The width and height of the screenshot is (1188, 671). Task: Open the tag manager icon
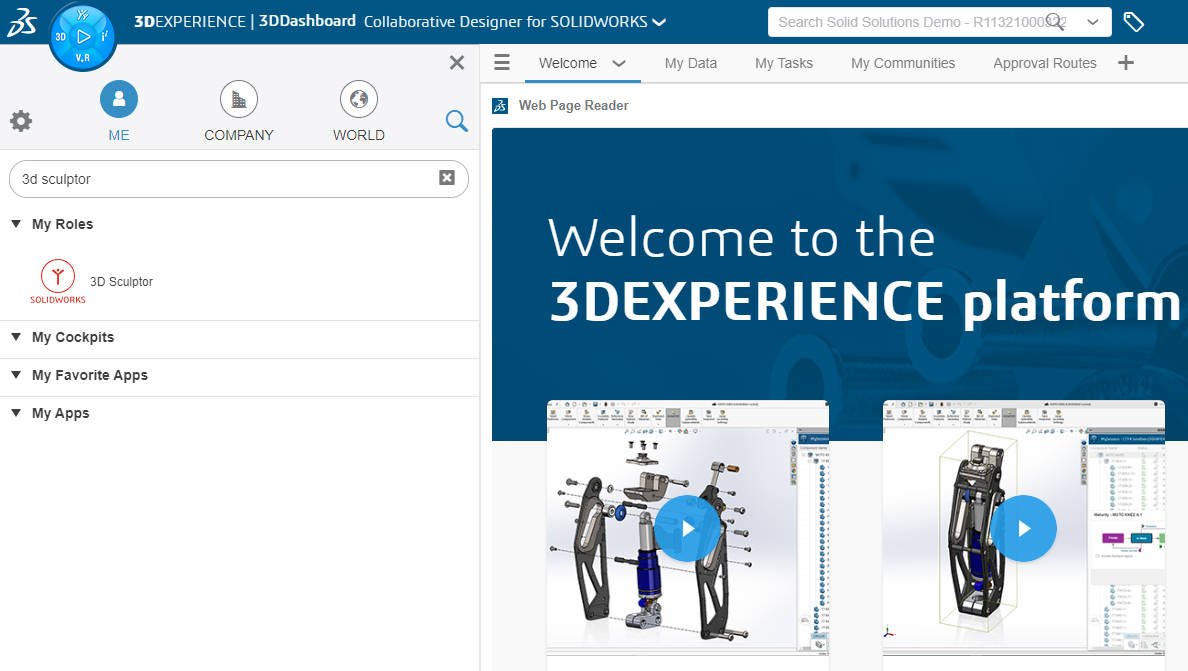pyautogui.click(x=1133, y=20)
